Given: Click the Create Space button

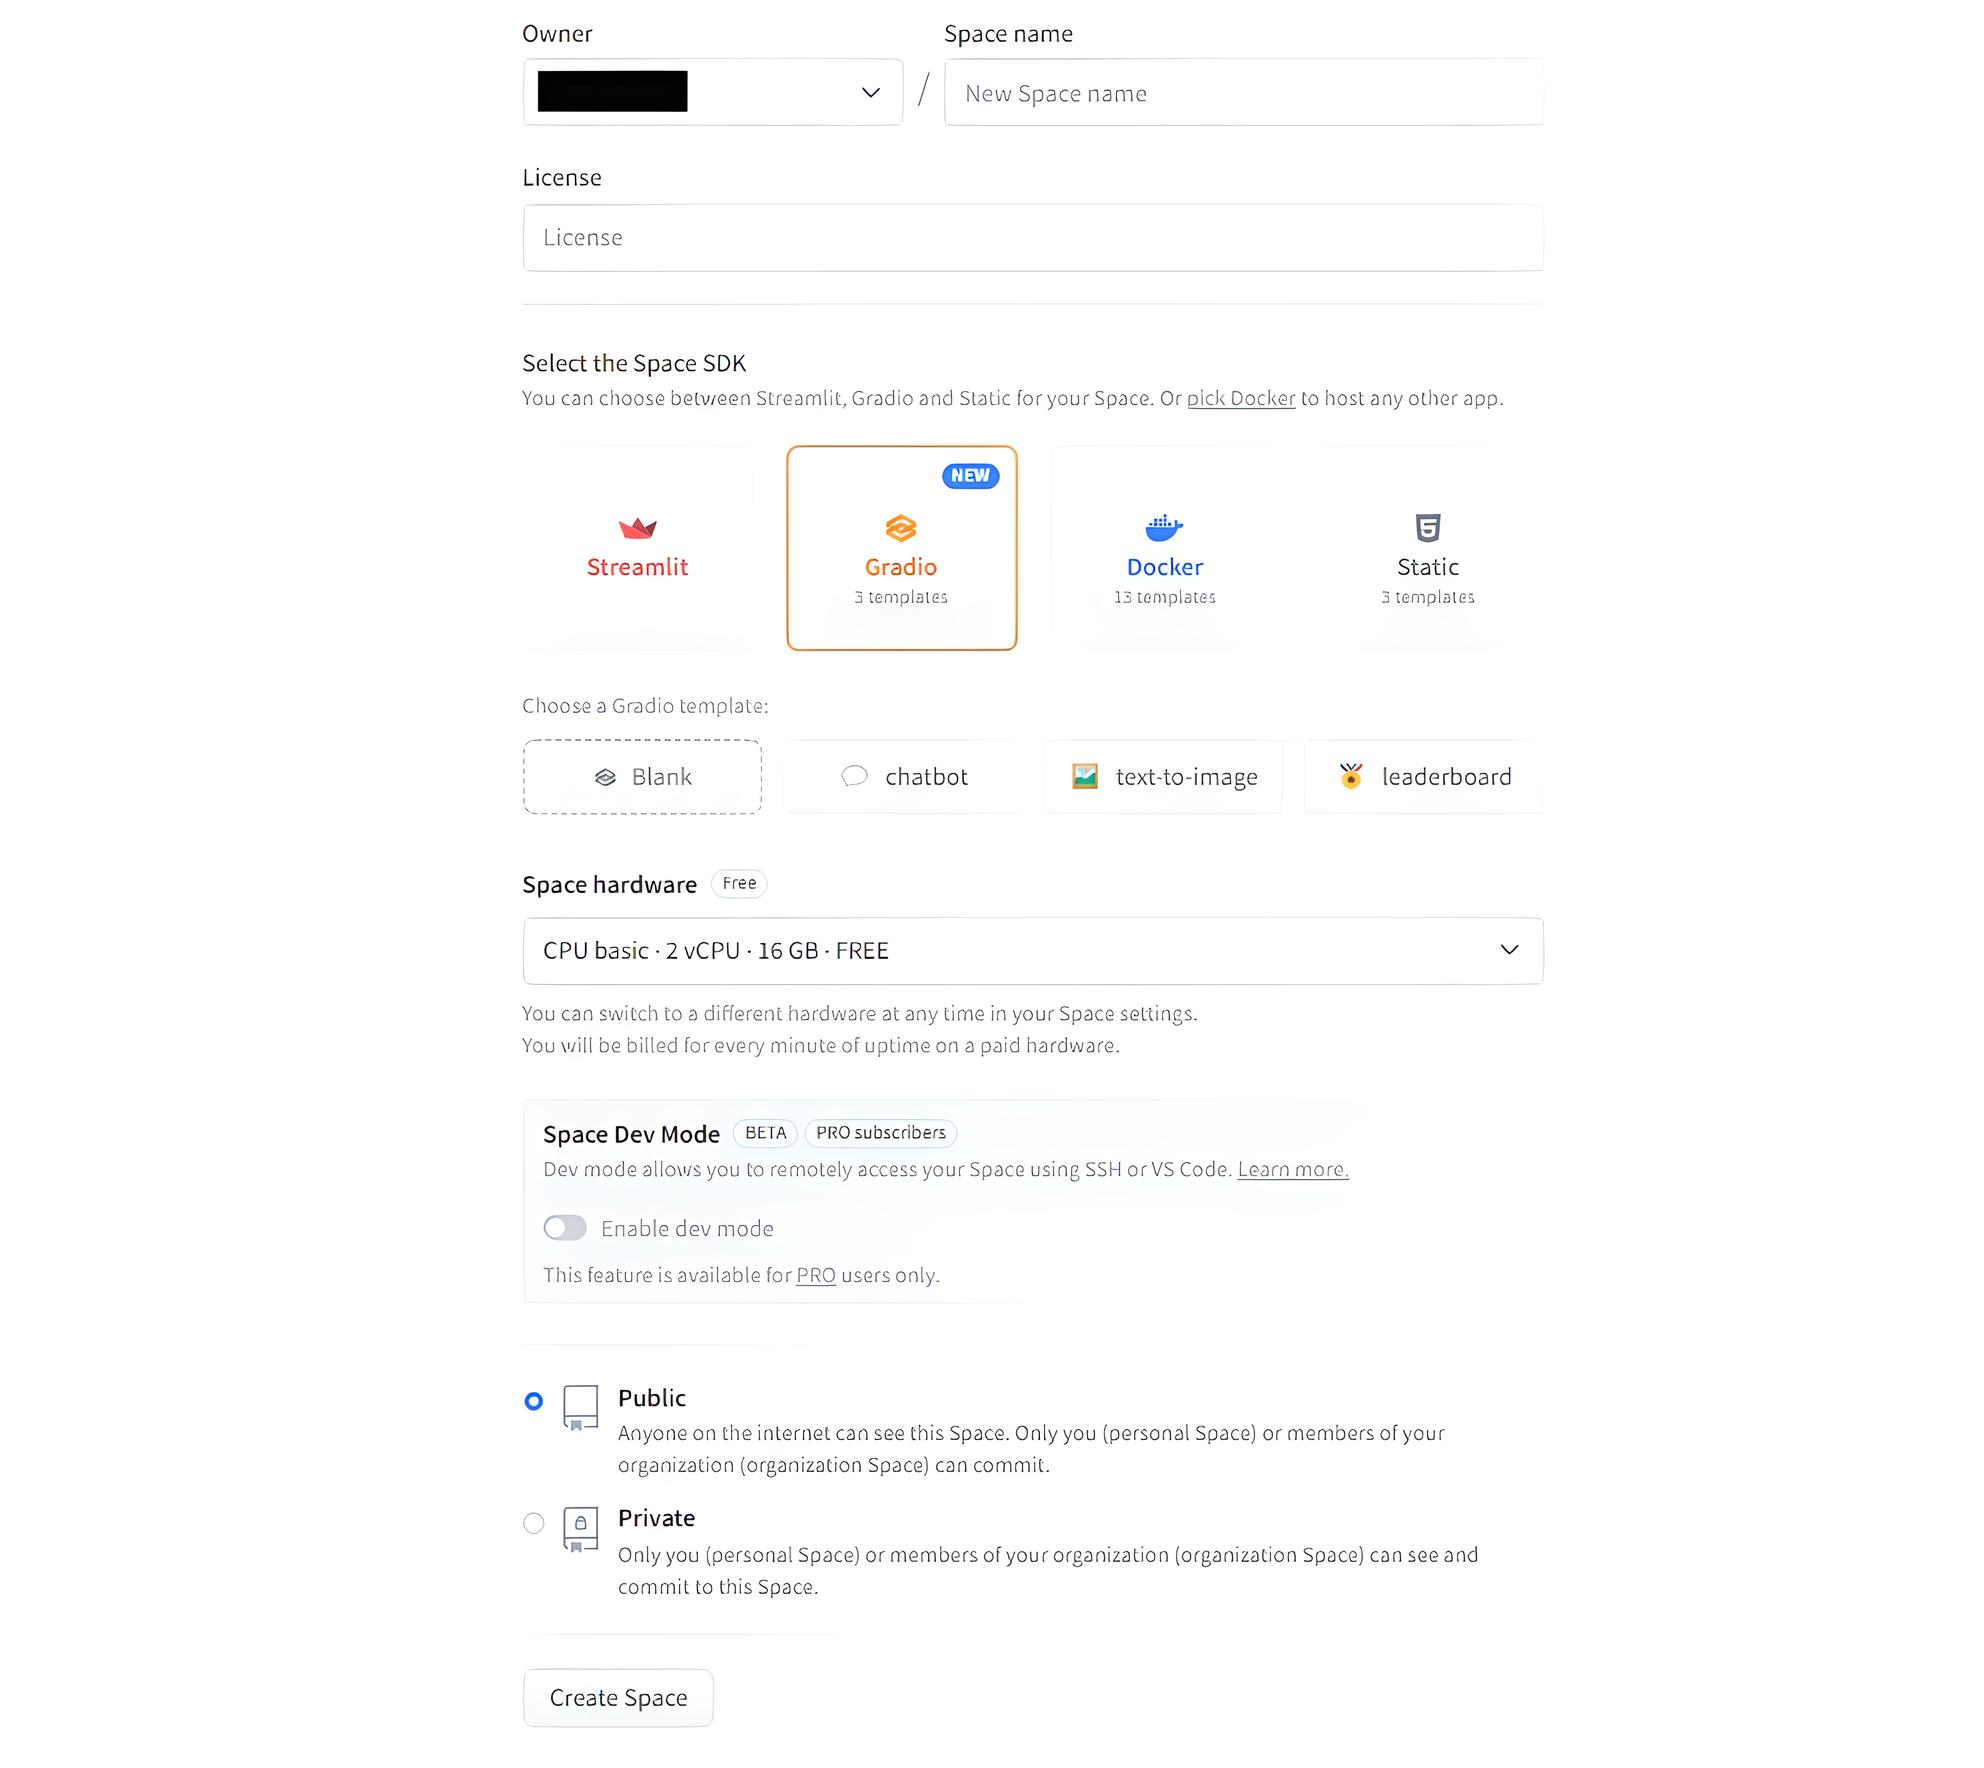Looking at the screenshot, I should [x=618, y=1698].
